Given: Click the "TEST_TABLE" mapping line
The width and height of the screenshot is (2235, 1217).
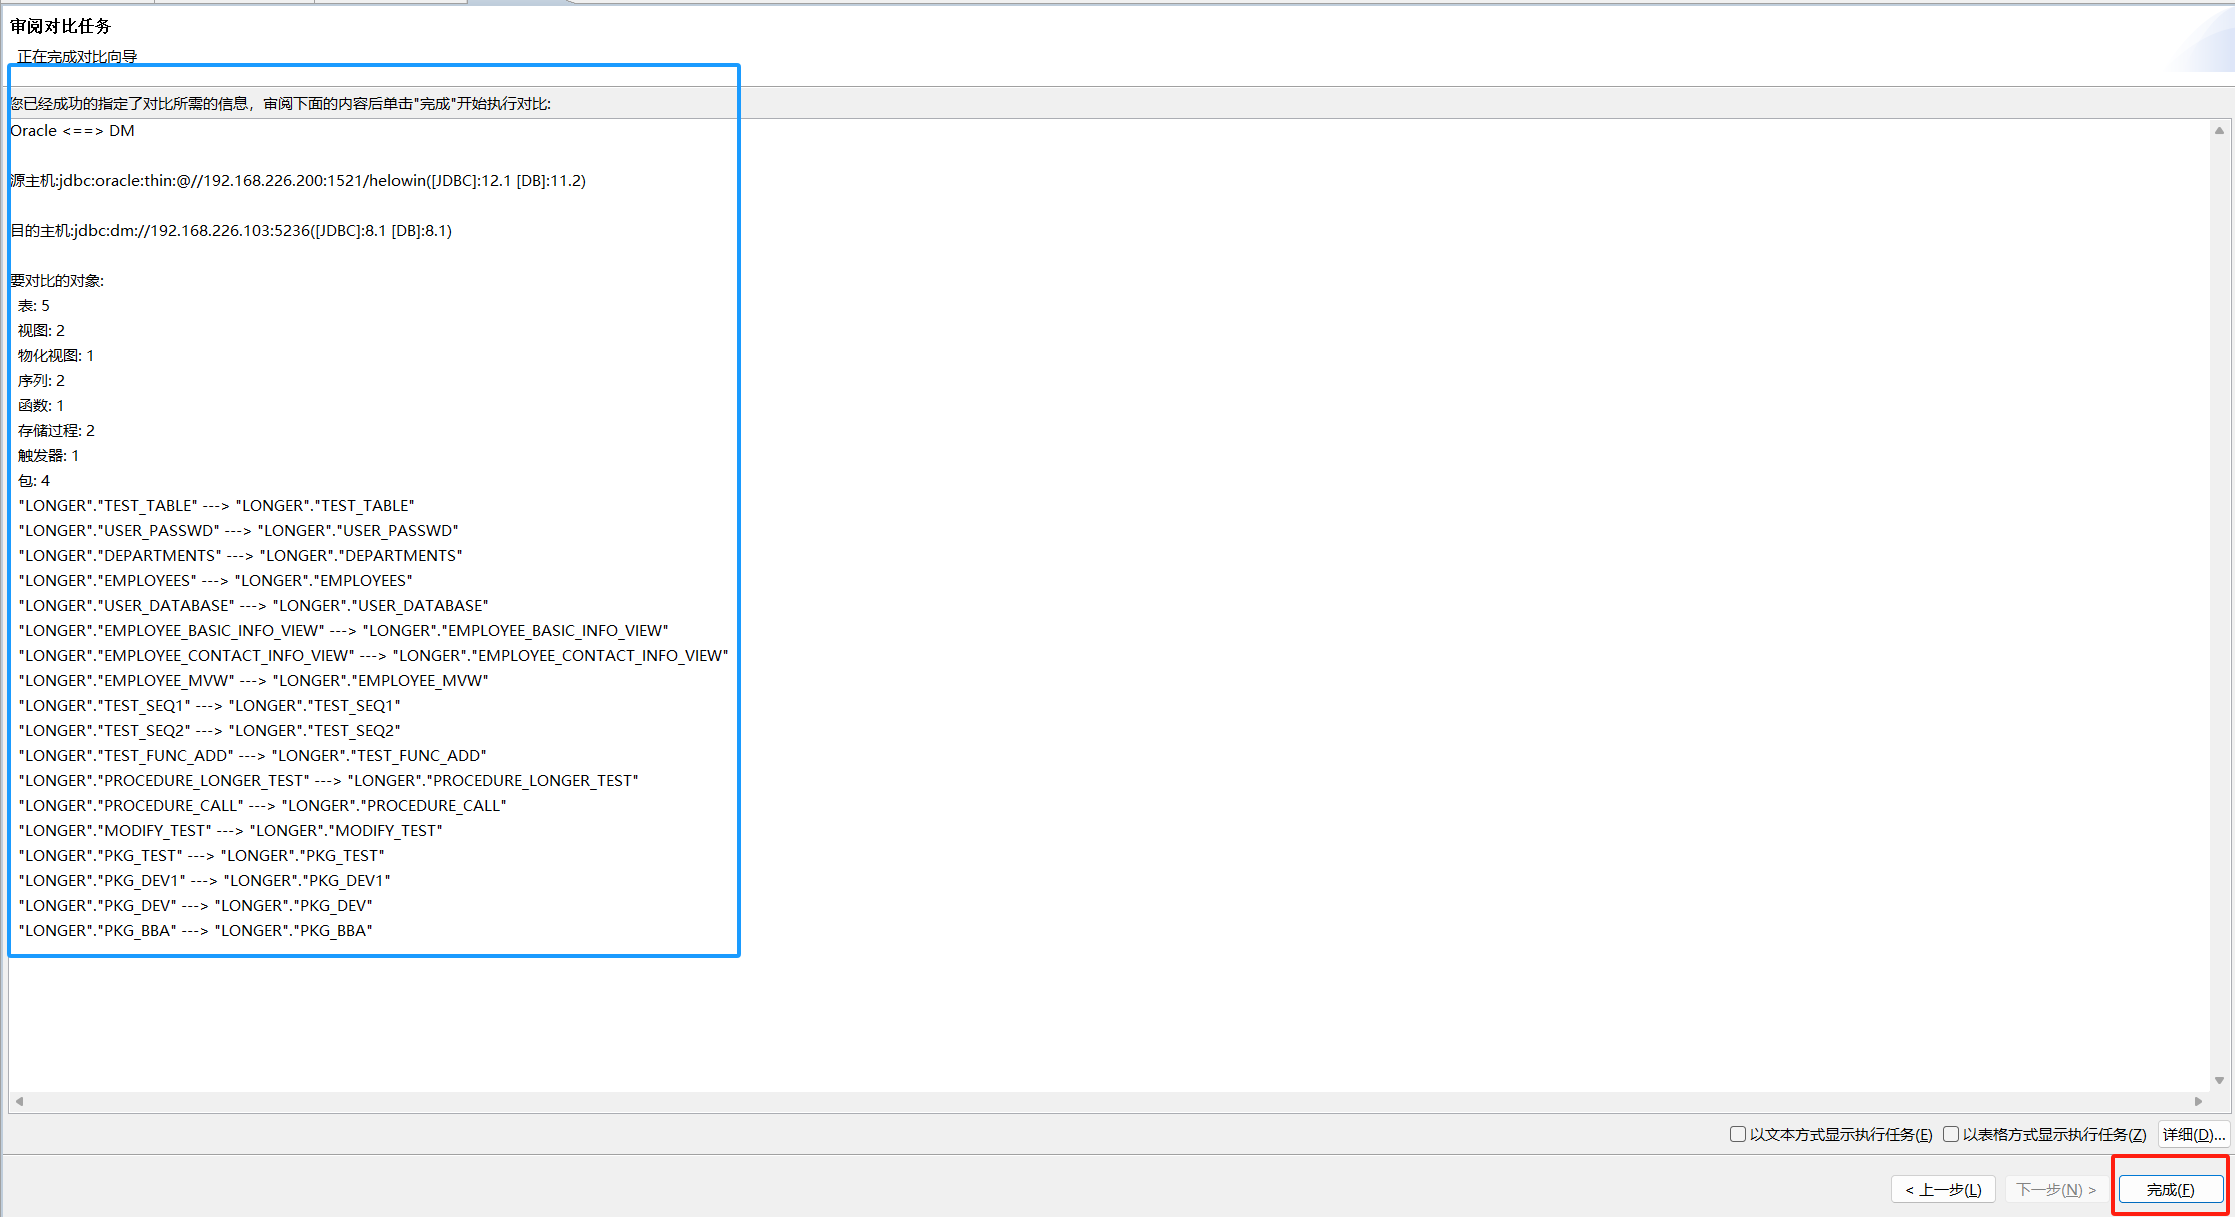Looking at the screenshot, I should (216, 506).
